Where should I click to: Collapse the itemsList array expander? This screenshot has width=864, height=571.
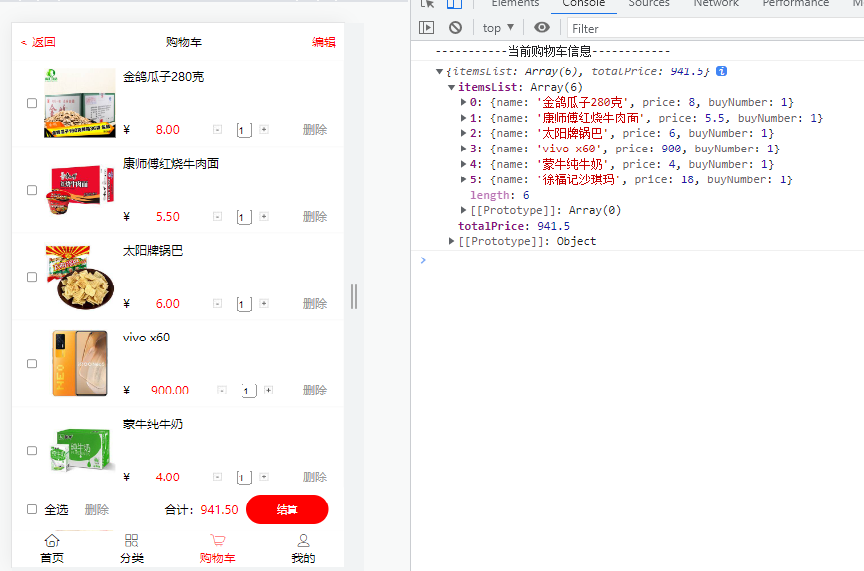pos(451,87)
